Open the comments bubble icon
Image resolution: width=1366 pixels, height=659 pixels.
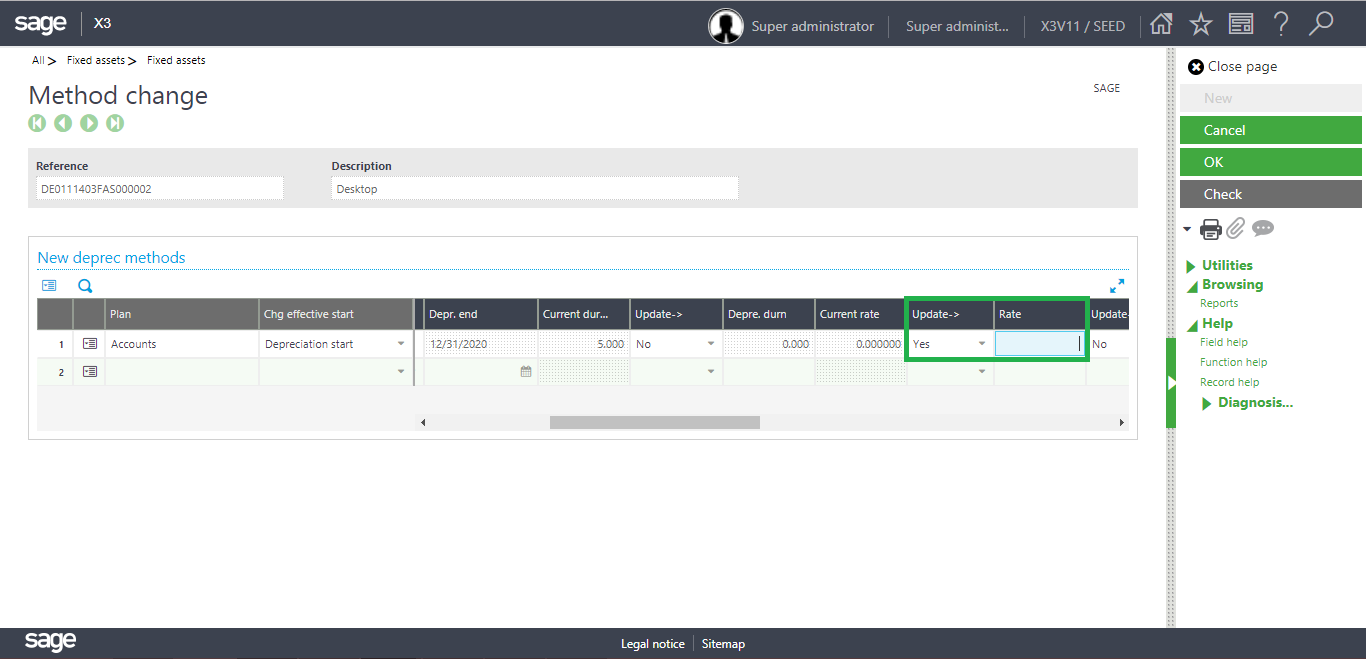(1262, 229)
